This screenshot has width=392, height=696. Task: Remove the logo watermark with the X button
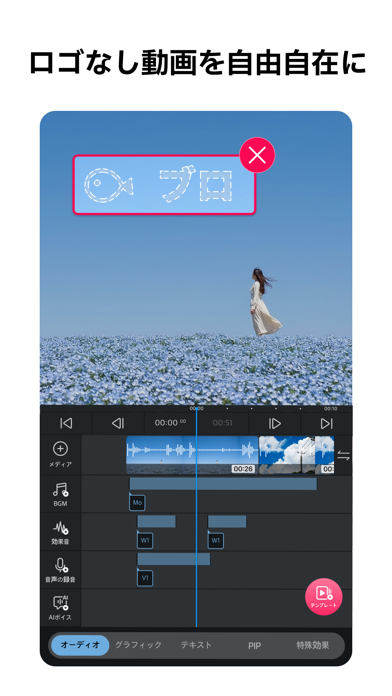(x=257, y=155)
